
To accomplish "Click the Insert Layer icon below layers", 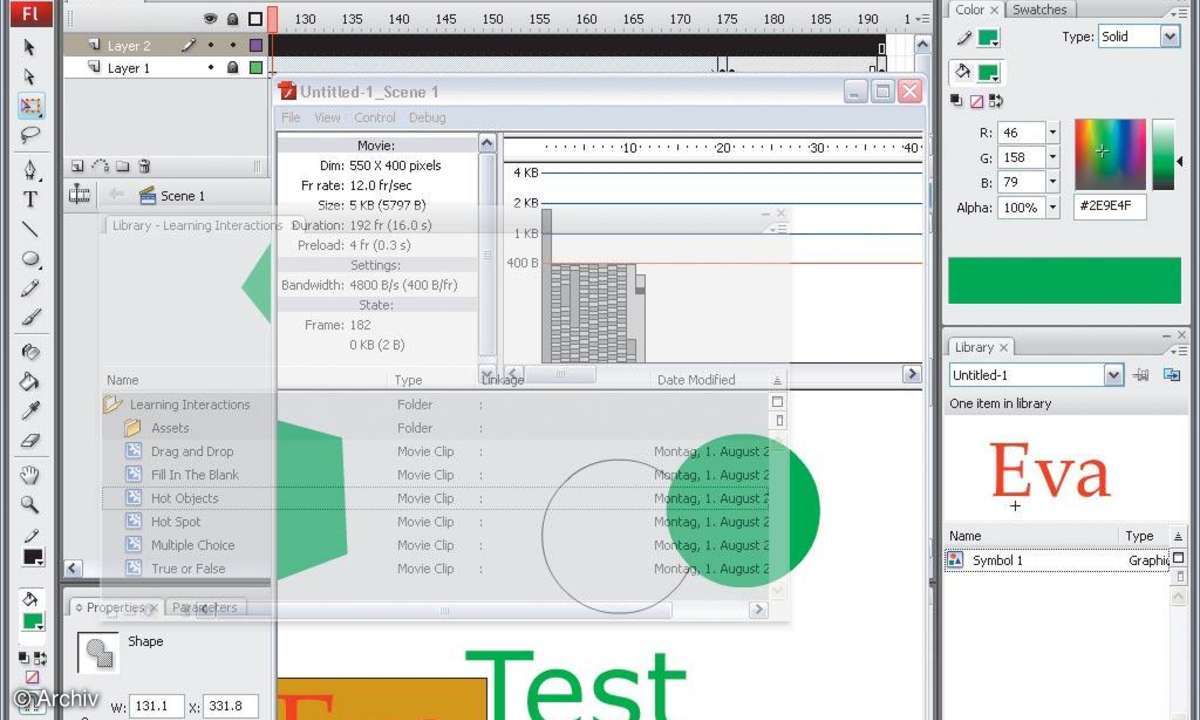I will [78, 166].
